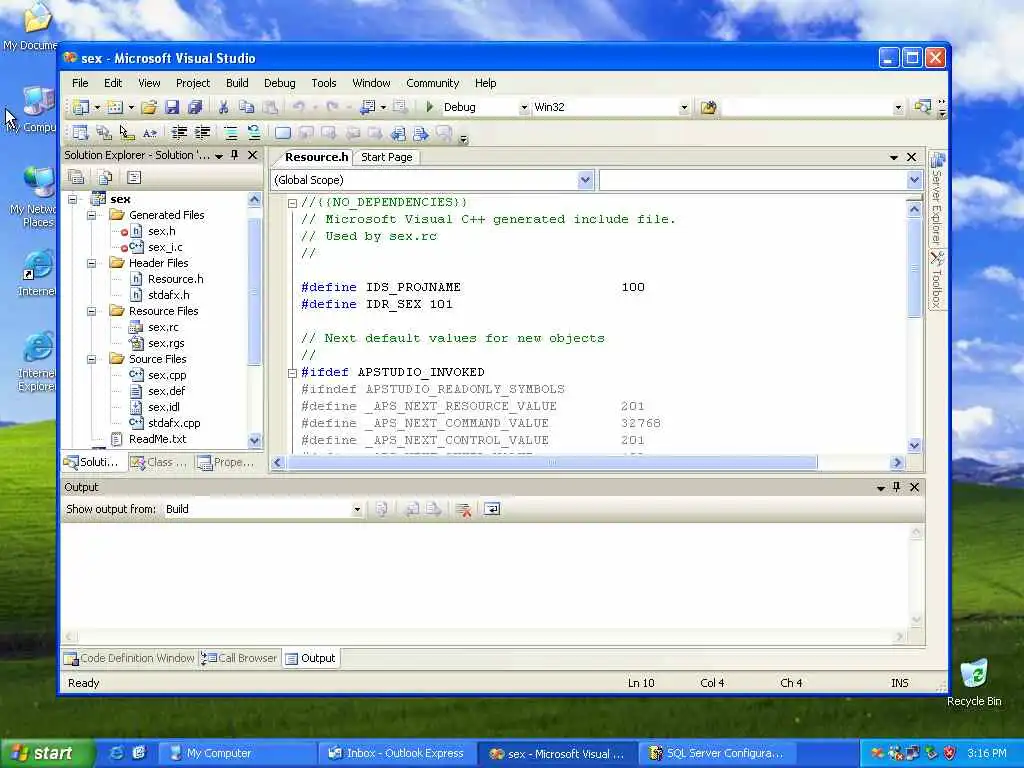Click the code editor vertical scroll down arrow
The height and width of the screenshot is (768, 1024).
coord(914,445)
